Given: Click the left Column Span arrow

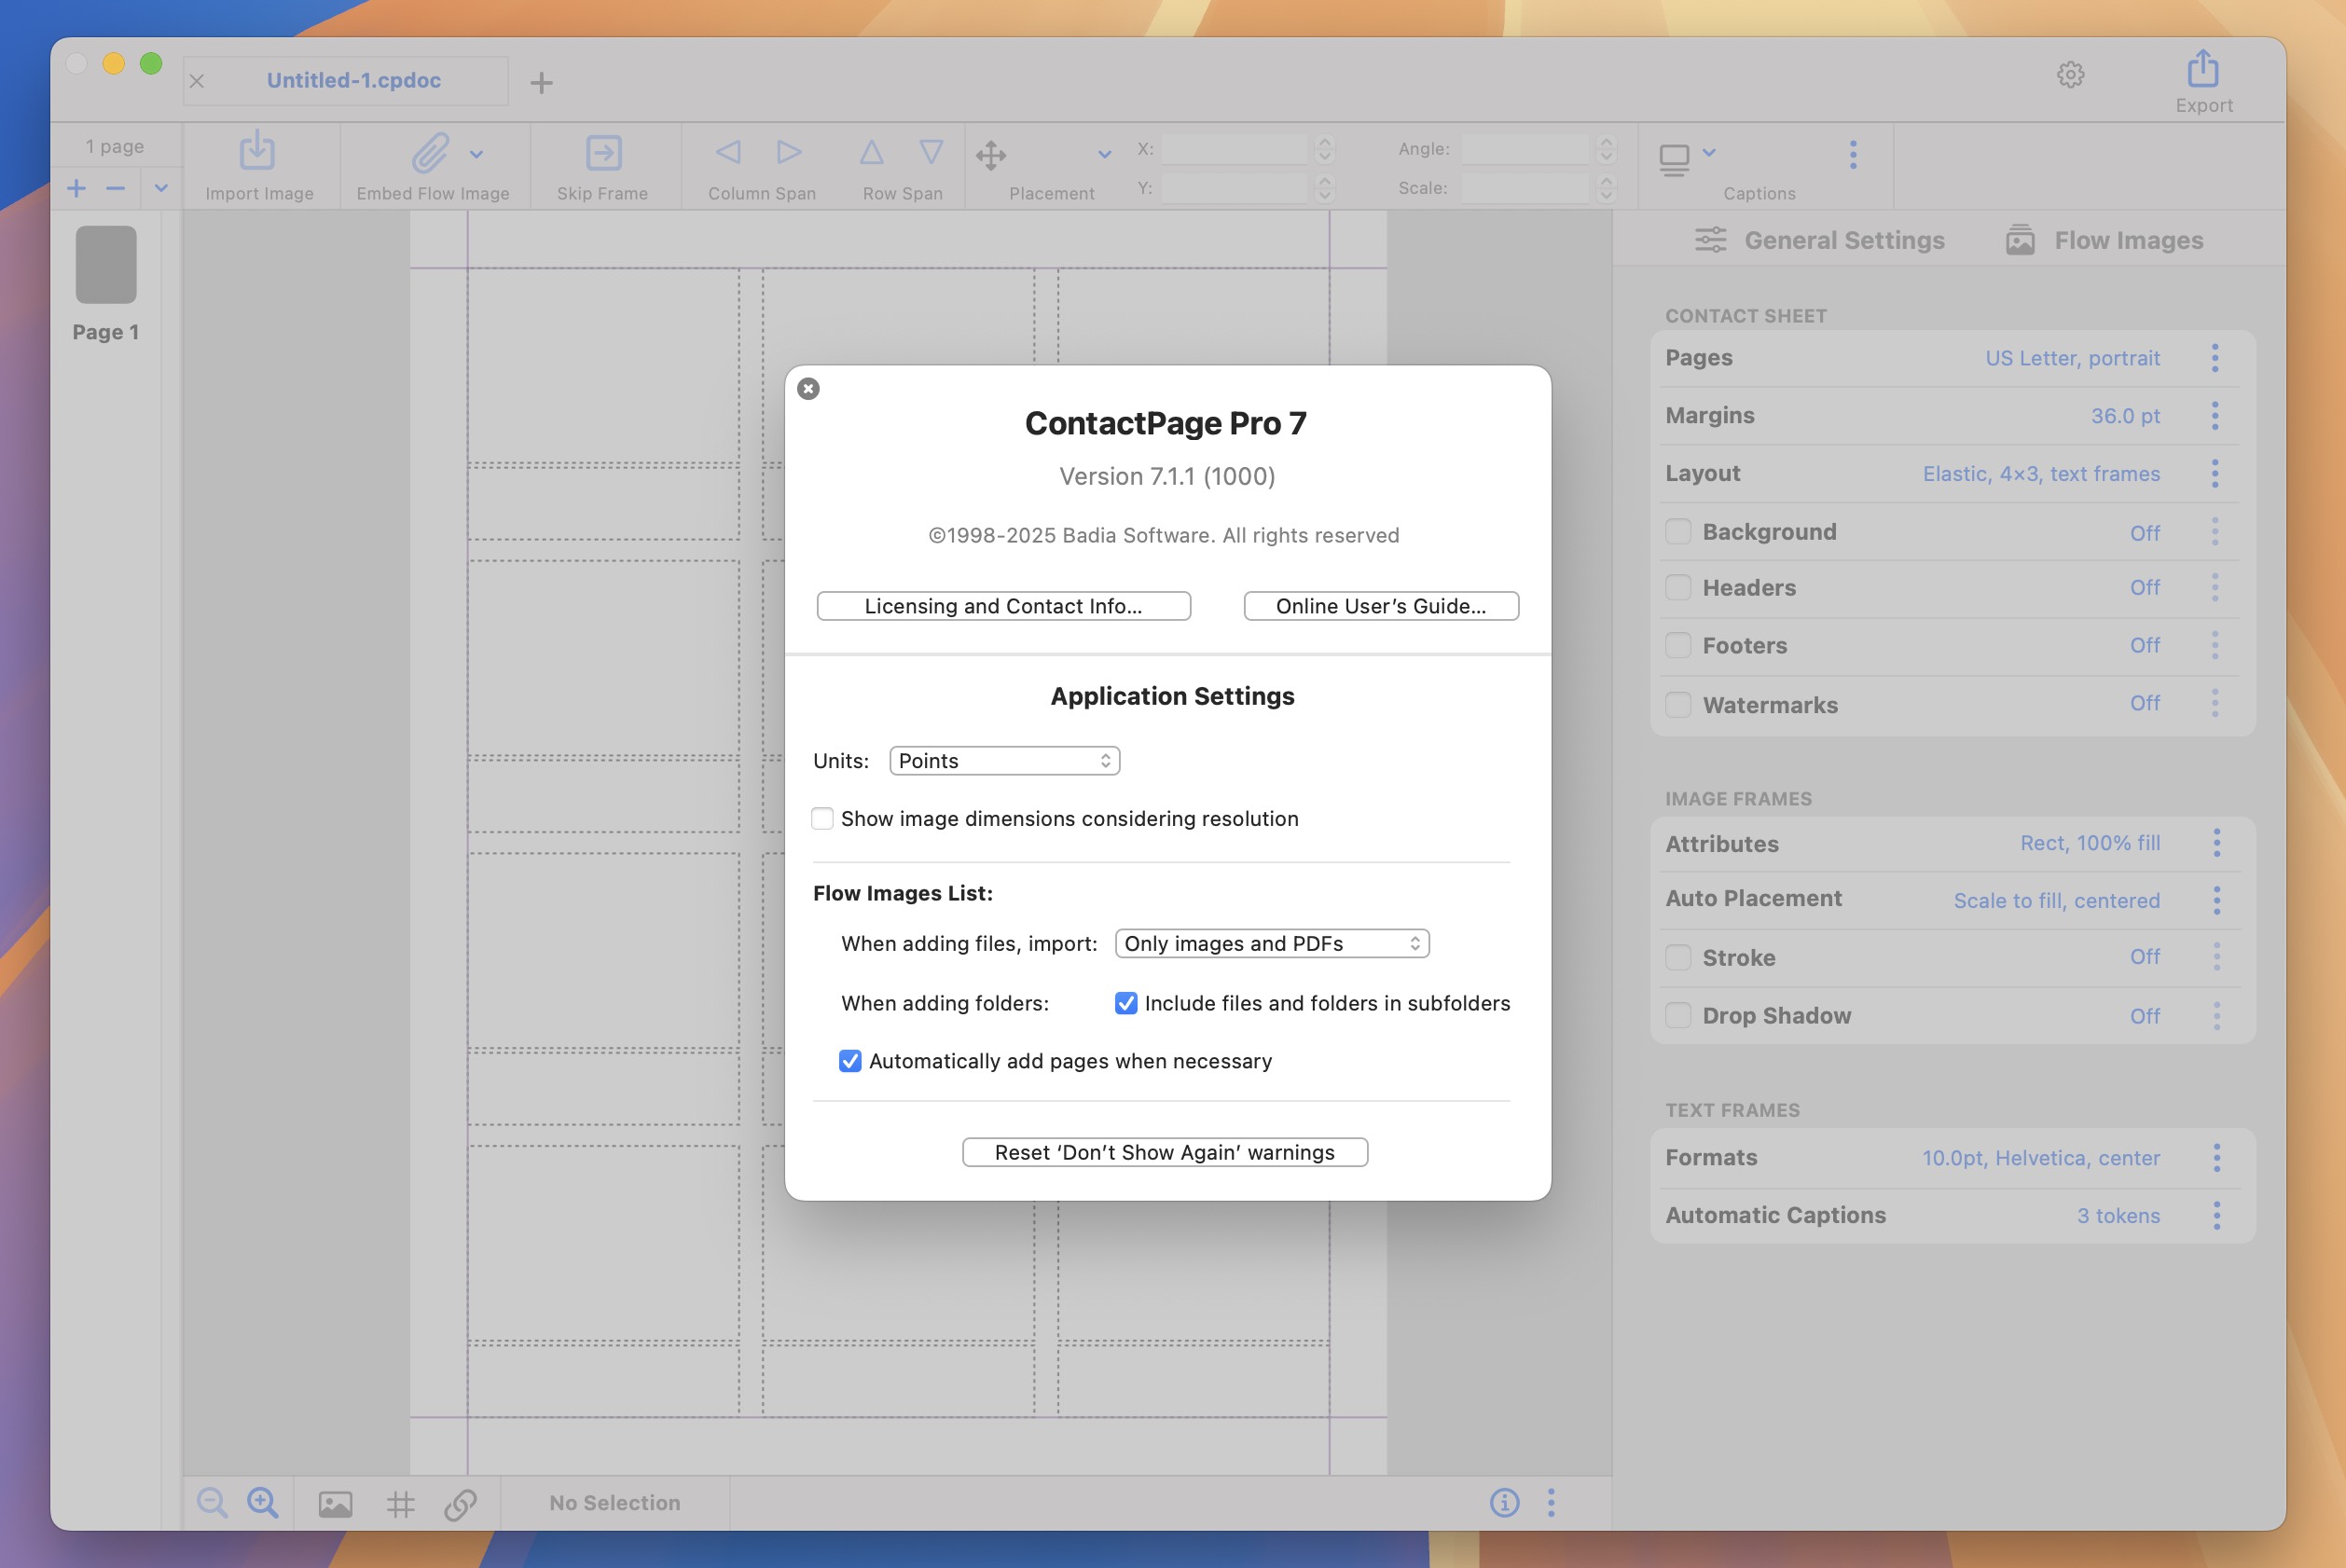Looking at the screenshot, I should click(x=729, y=152).
